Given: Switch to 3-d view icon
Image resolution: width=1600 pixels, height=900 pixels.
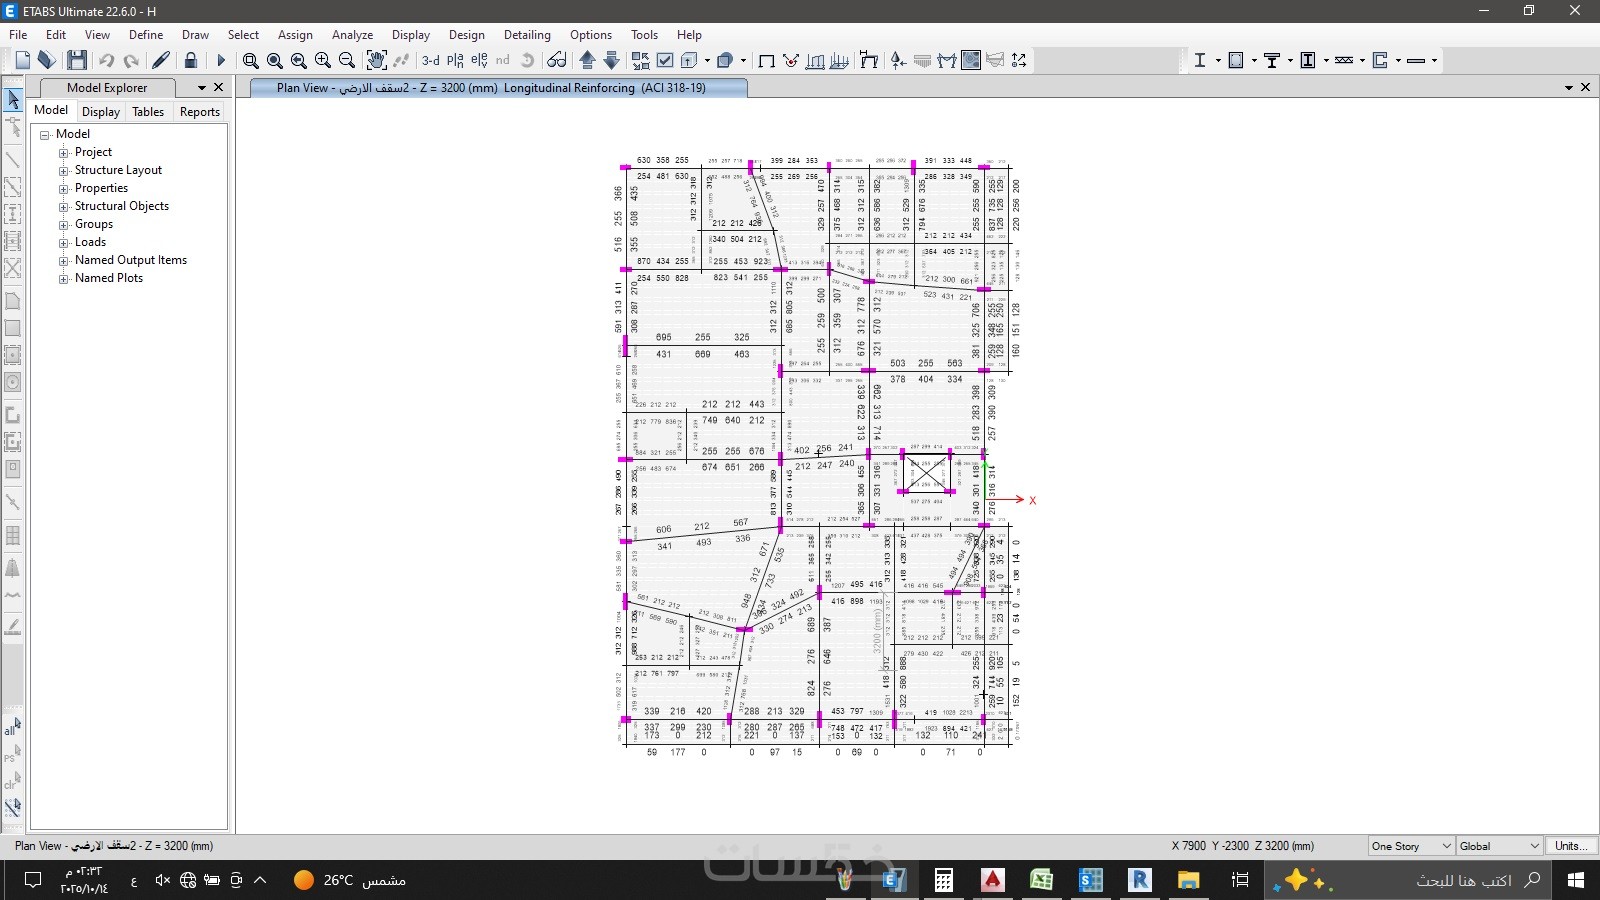Looking at the screenshot, I should 431,60.
